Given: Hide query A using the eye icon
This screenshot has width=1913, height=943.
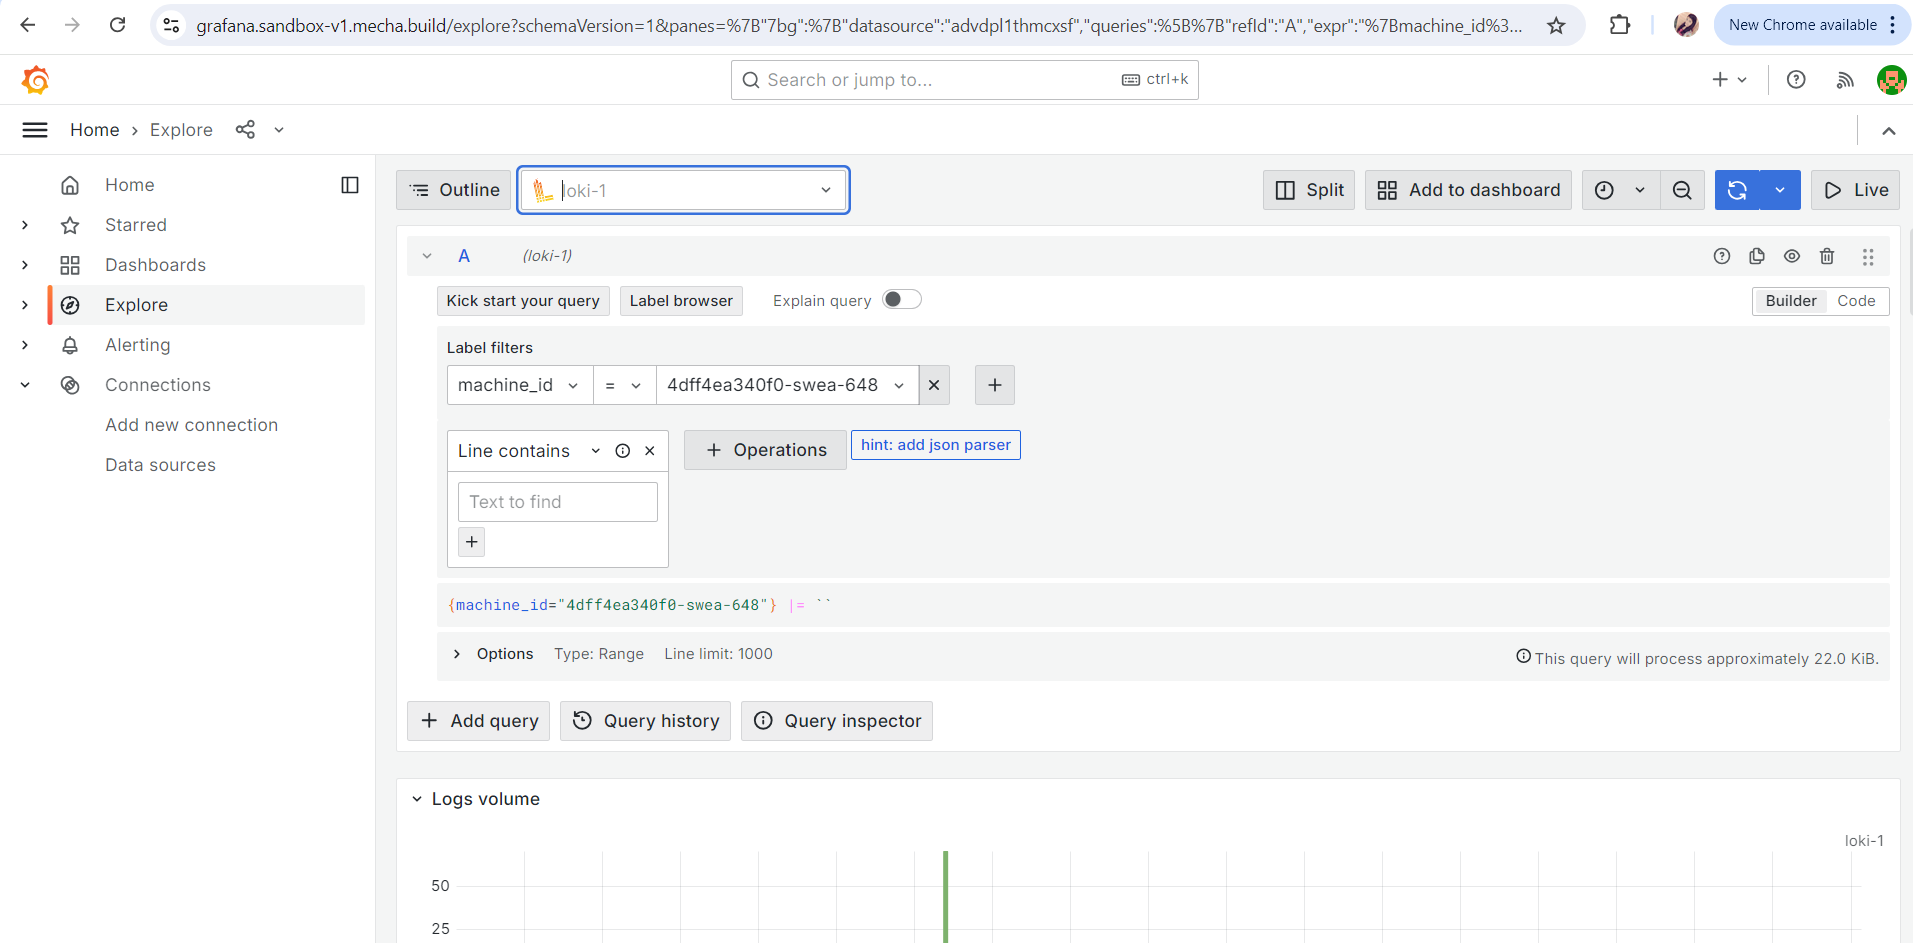Looking at the screenshot, I should tap(1792, 256).
